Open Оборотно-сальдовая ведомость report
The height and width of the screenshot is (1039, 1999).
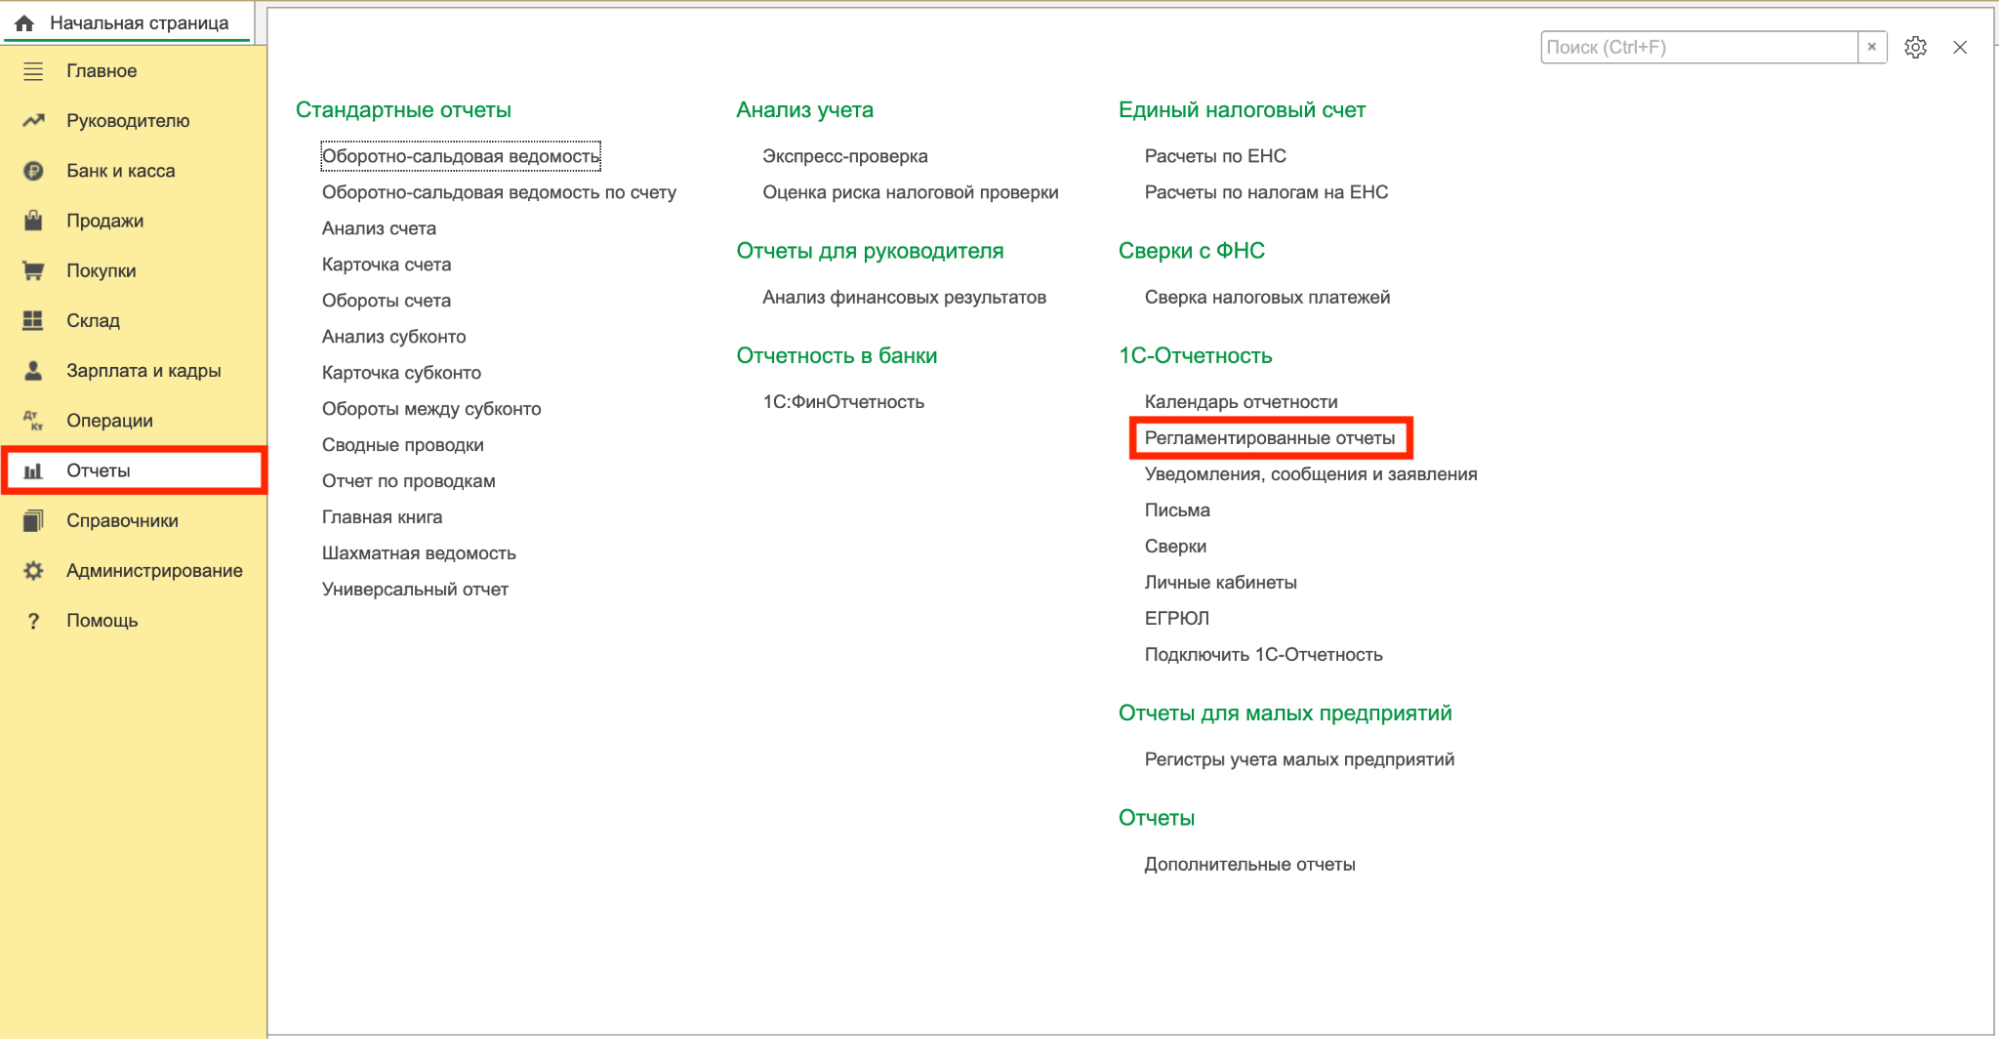point(461,156)
